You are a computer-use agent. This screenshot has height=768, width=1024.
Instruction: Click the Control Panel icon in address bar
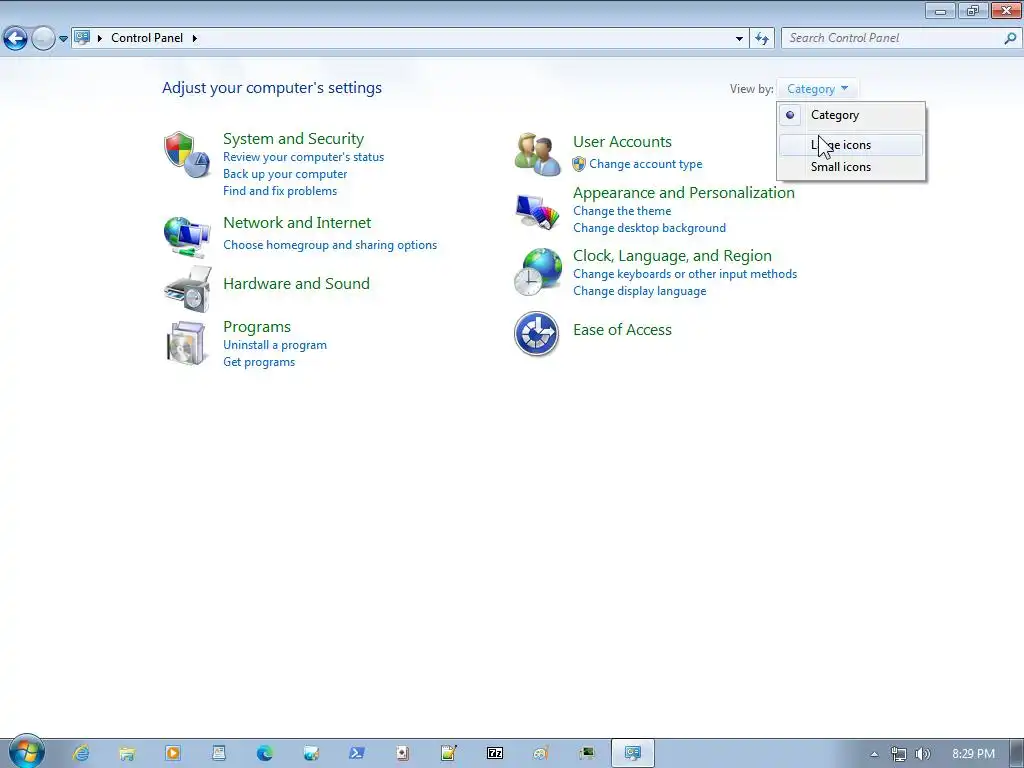coord(82,38)
